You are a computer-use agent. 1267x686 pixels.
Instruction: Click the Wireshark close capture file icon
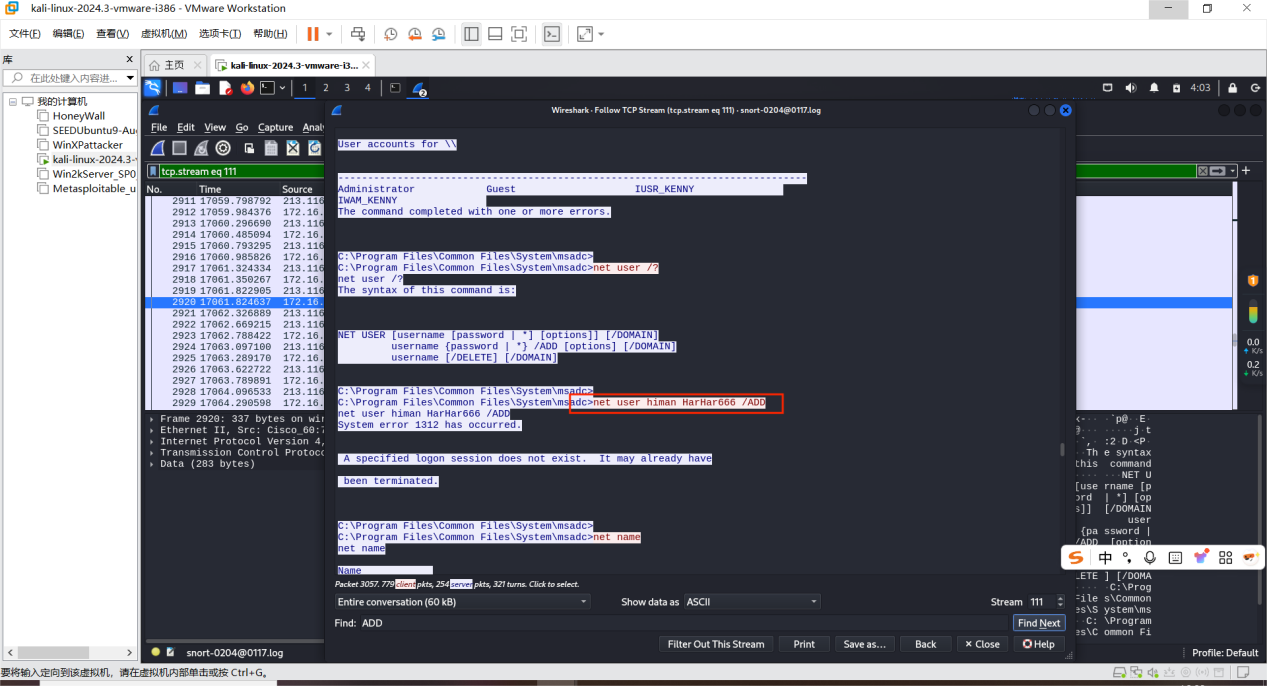point(293,148)
